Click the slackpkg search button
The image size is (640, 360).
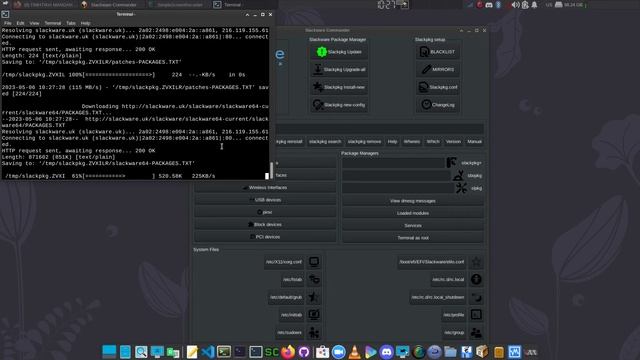tap(325, 142)
